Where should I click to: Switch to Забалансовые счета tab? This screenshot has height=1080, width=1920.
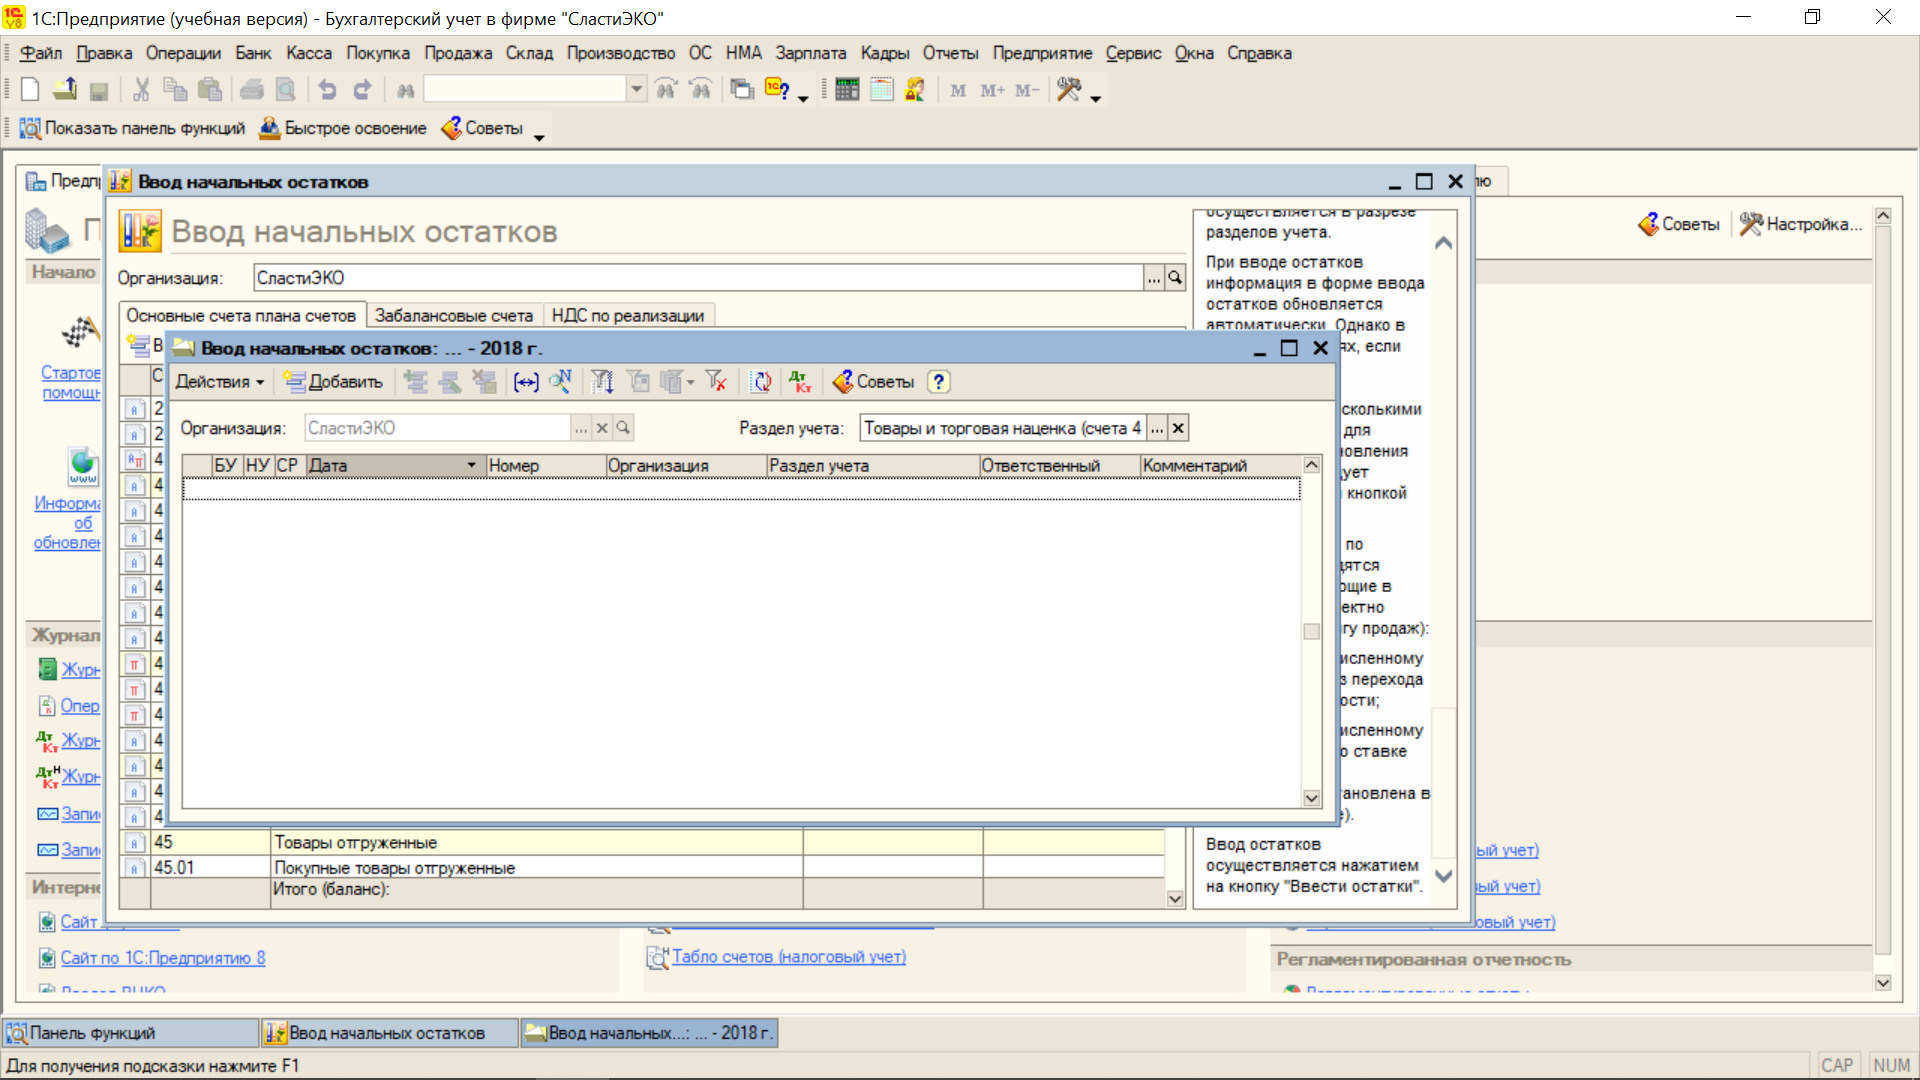click(454, 315)
